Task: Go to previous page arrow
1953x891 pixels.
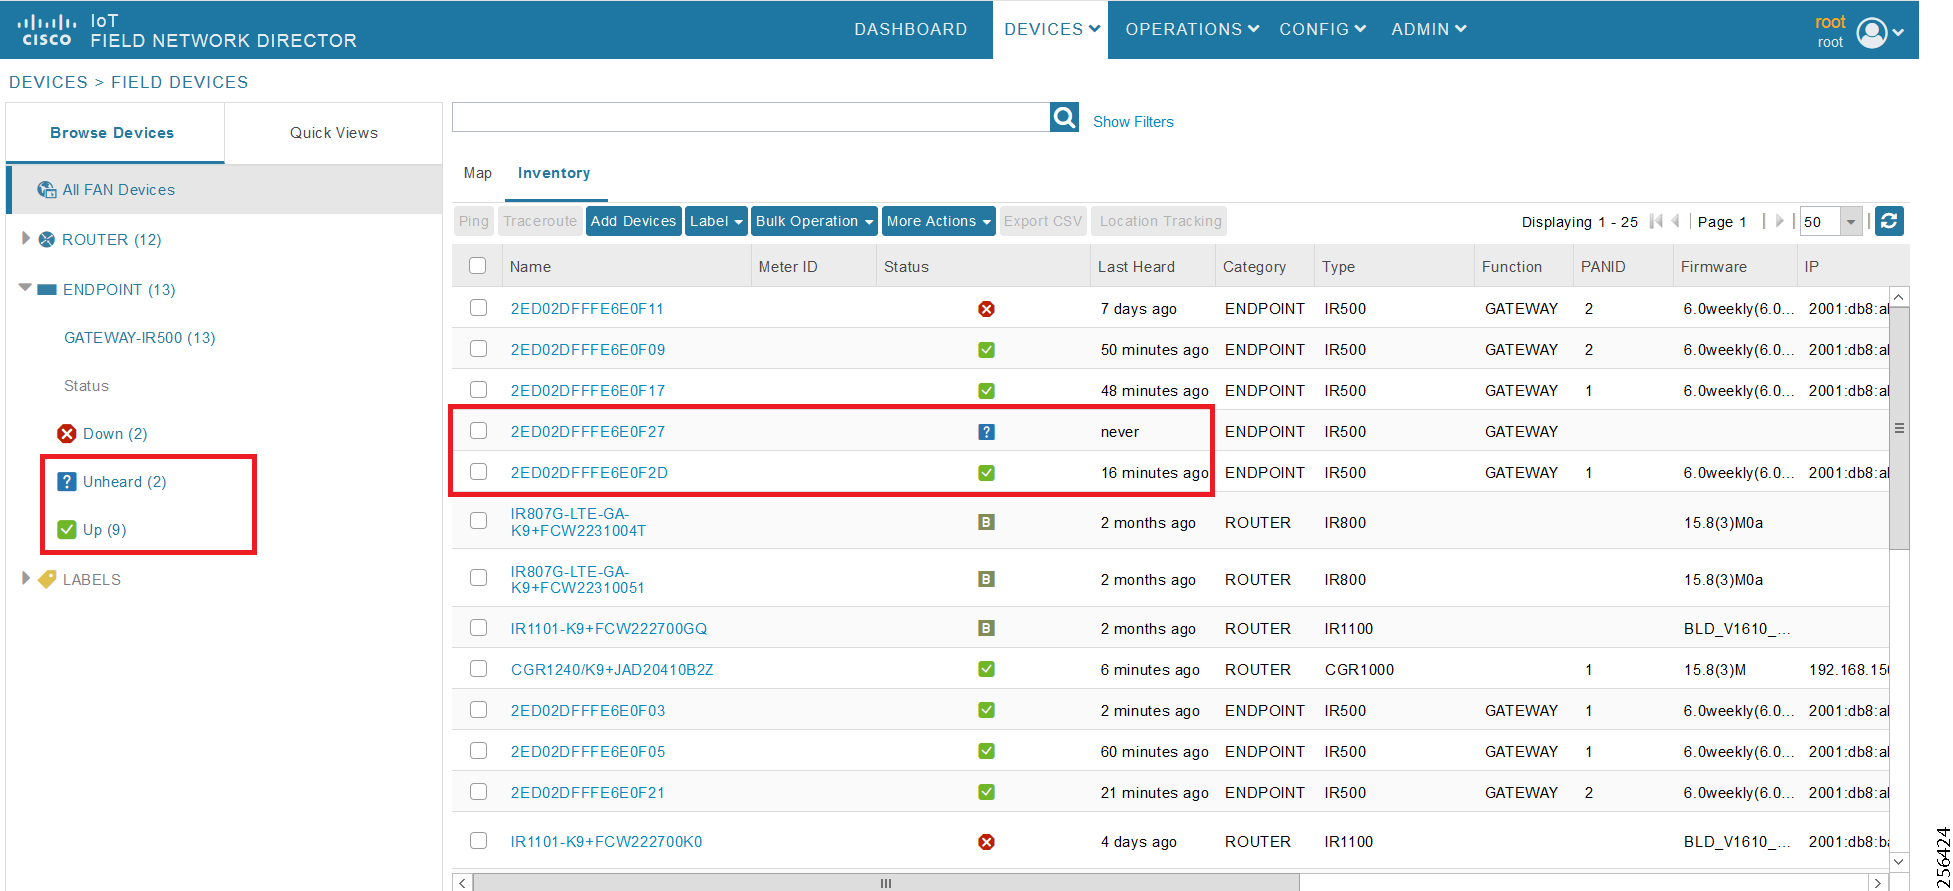Action: (1676, 221)
